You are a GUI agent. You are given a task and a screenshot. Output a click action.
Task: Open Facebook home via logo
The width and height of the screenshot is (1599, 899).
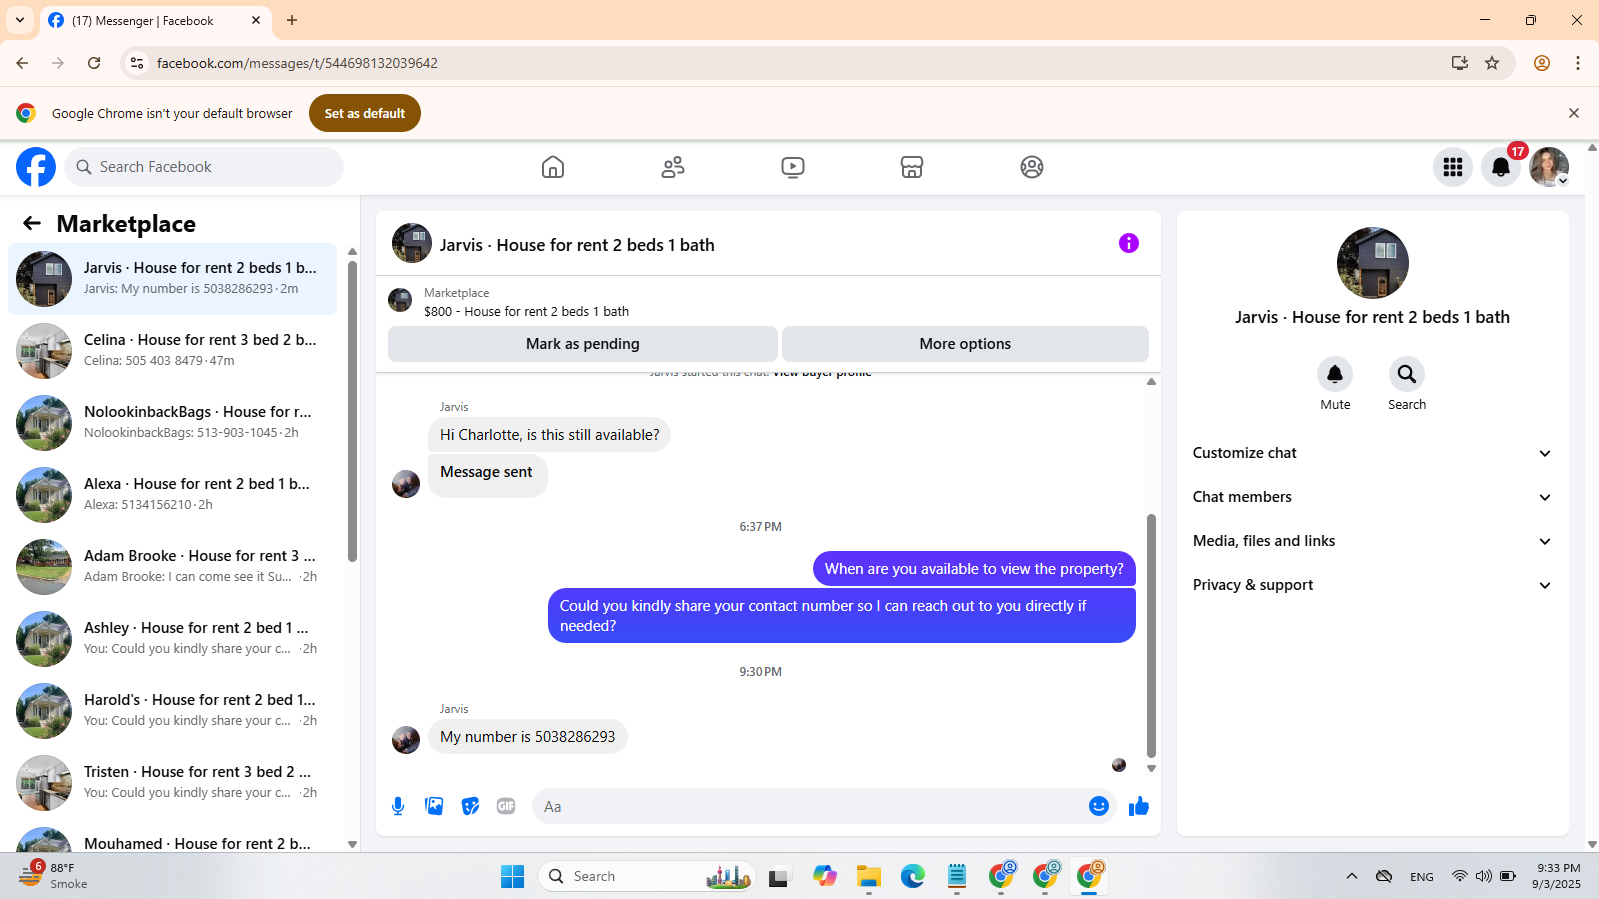point(36,167)
